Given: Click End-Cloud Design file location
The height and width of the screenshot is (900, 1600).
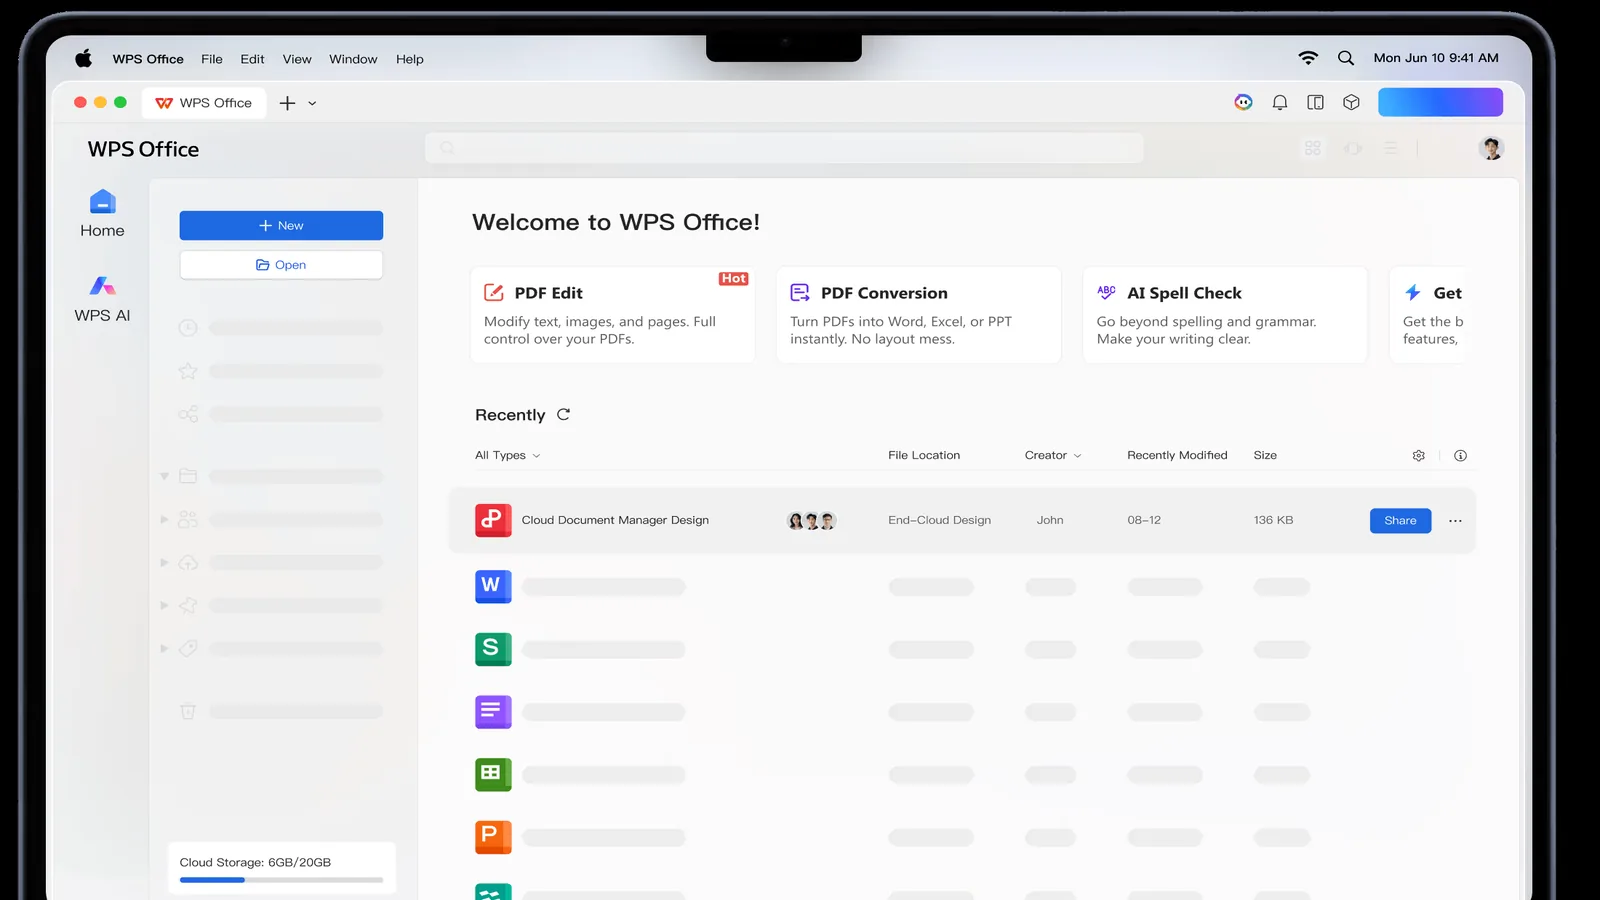Looking at the screenshot, I should (x=940, y=520).
